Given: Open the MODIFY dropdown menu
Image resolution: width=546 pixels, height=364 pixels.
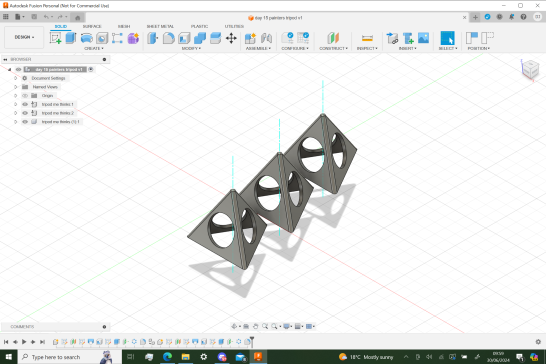Looking at the screenshot, I should pyautogui.click(x=191, y=48).
